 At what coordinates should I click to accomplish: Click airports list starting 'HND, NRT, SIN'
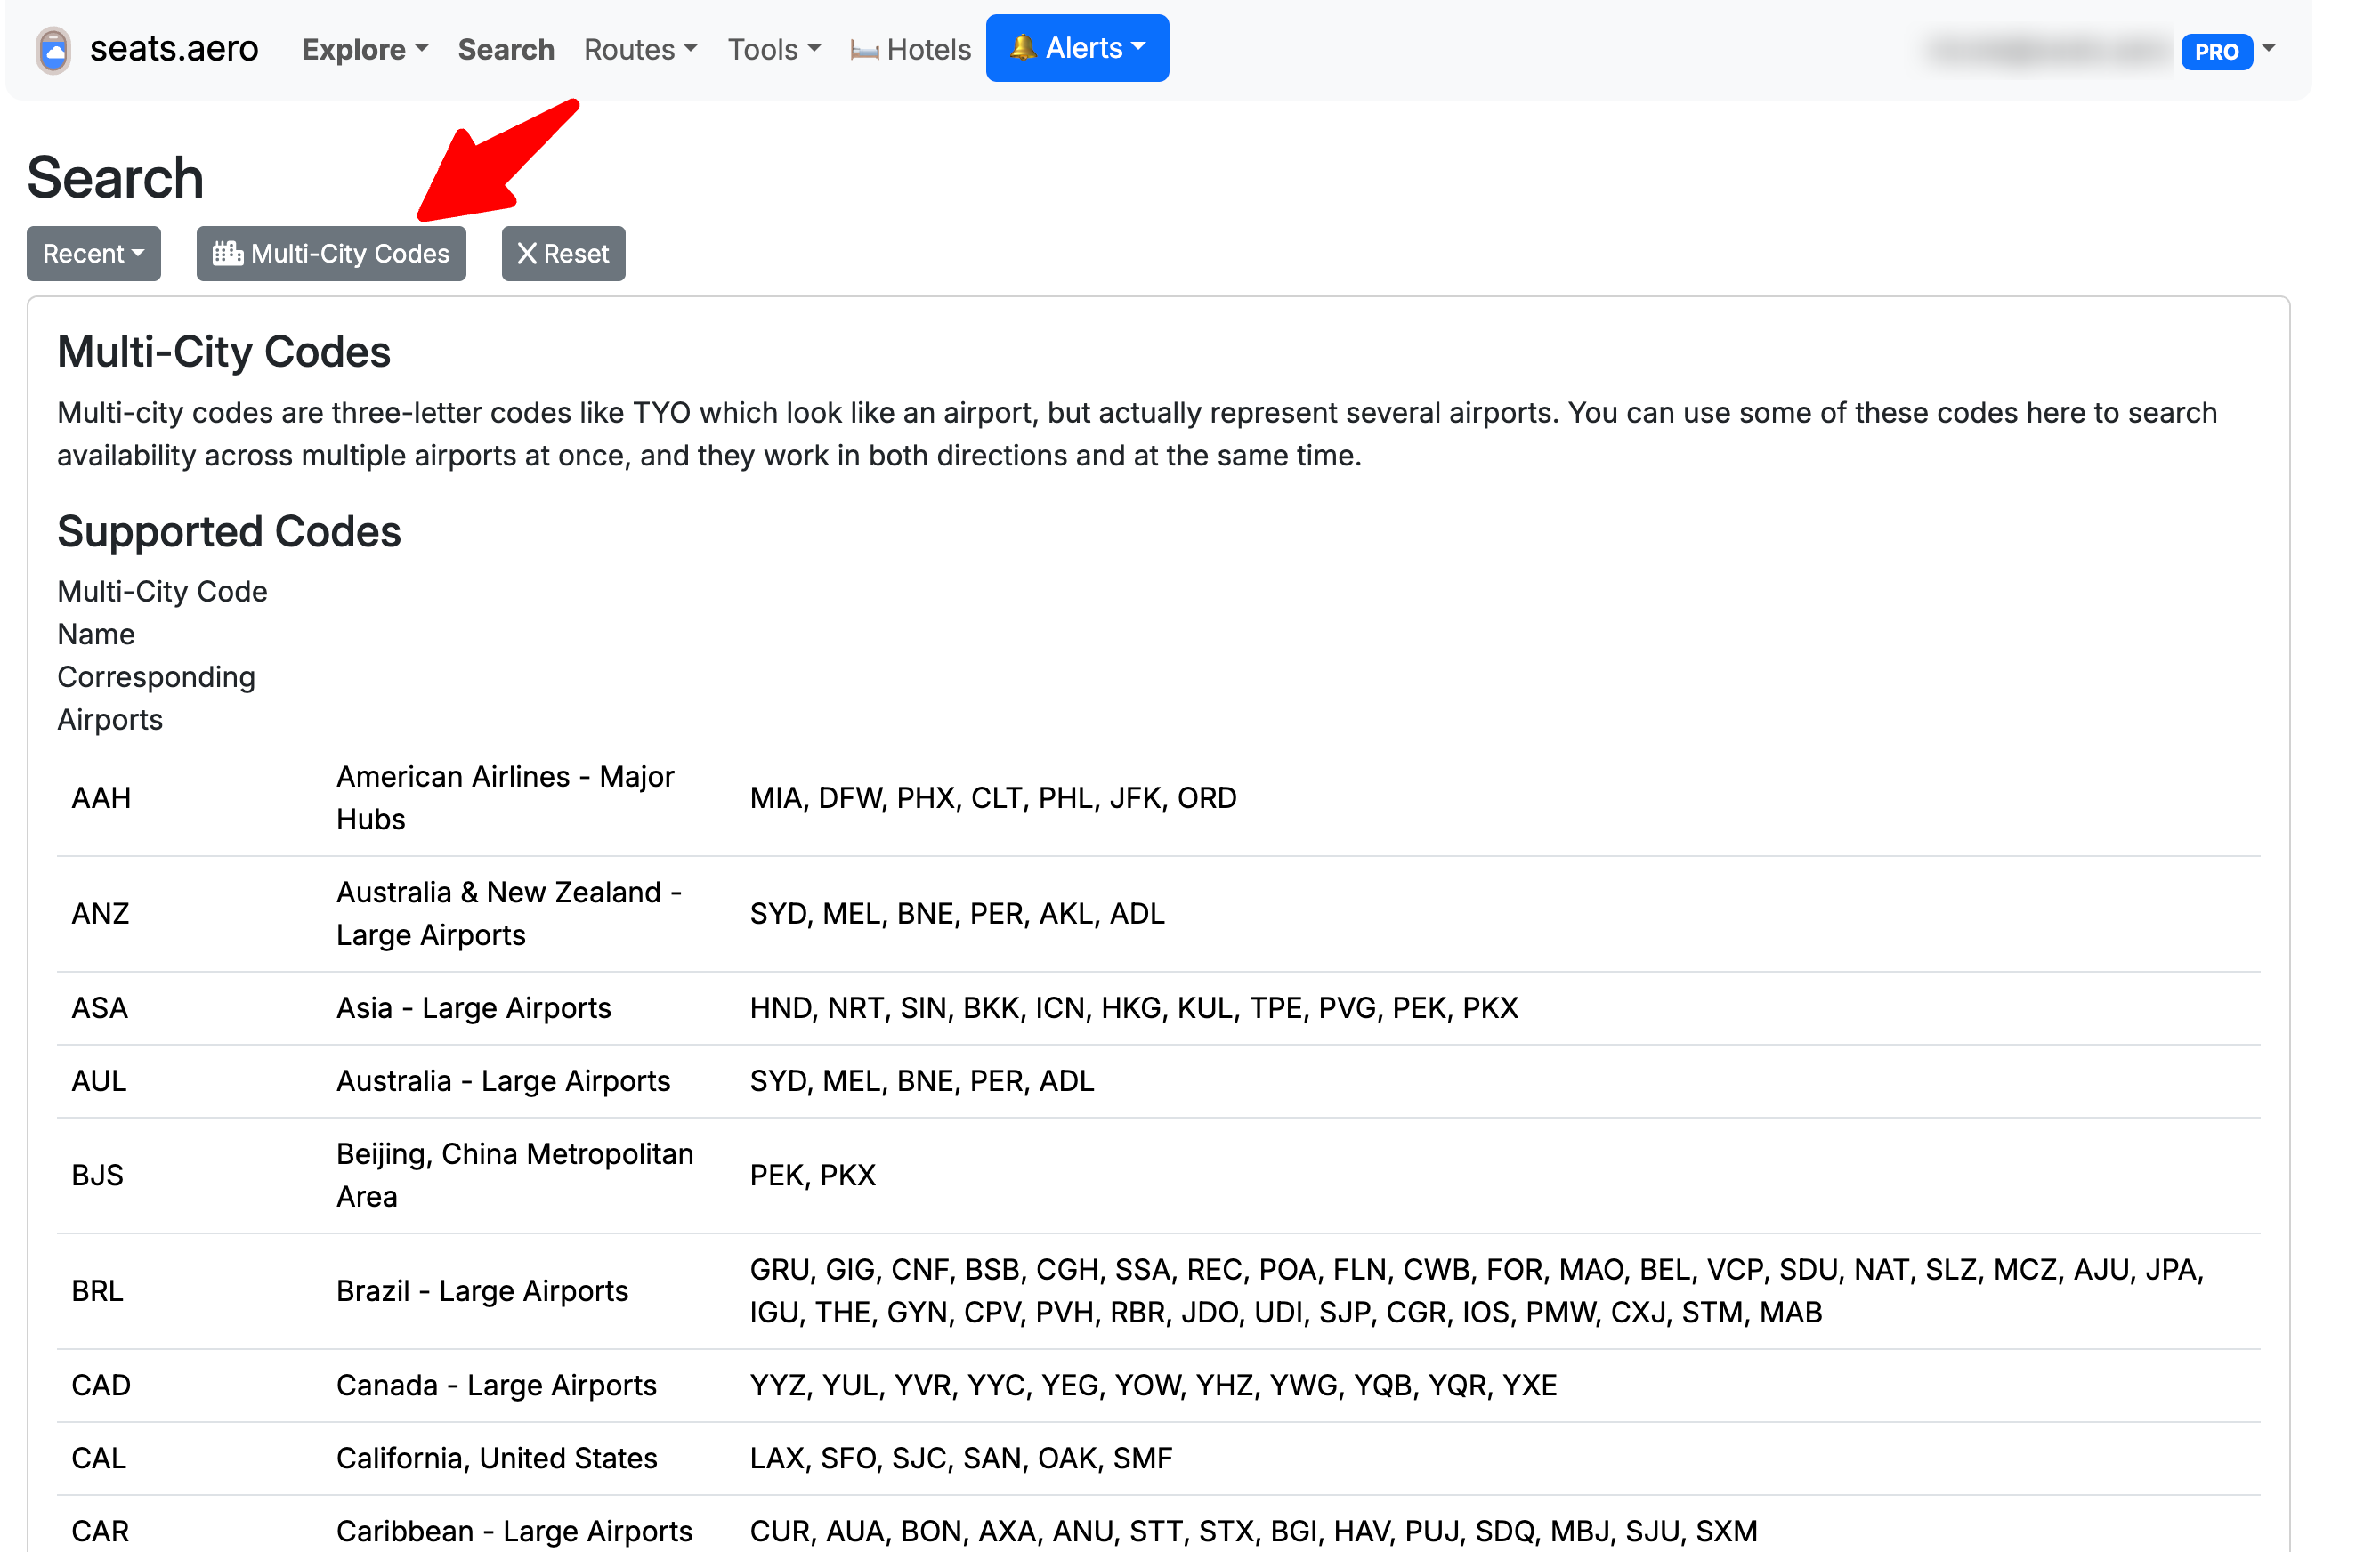[1134, 1008]
